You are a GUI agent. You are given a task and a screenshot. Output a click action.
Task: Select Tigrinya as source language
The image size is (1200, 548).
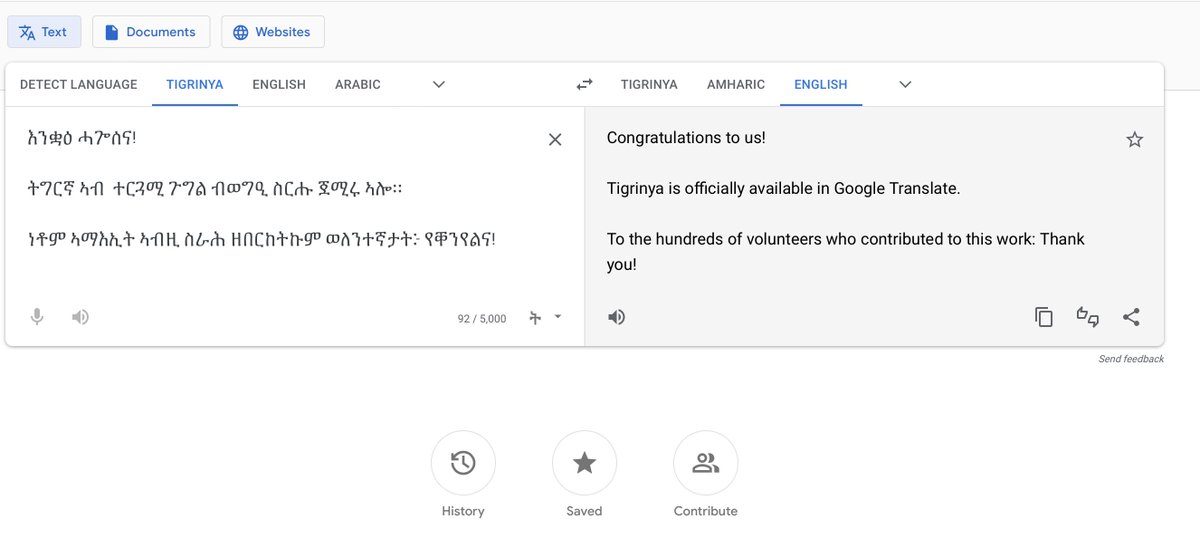pyautogui.click(x=194, y=85)
